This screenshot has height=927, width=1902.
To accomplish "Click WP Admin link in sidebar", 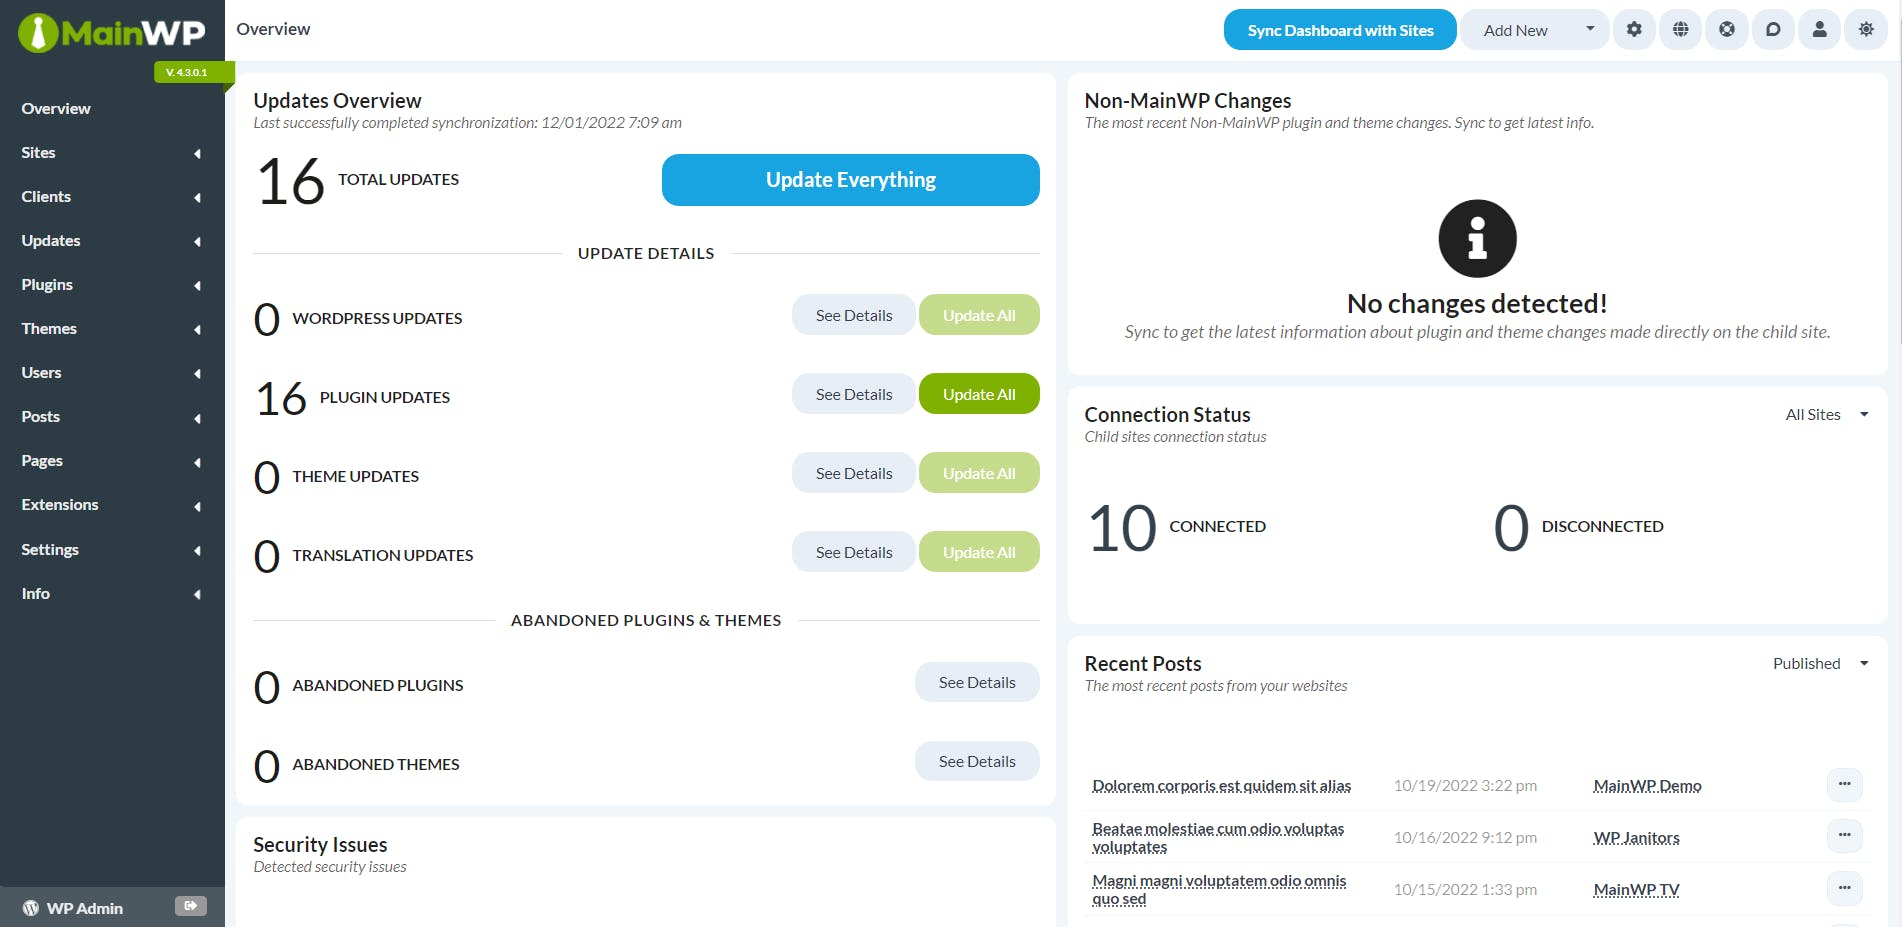I will point(84,908).
